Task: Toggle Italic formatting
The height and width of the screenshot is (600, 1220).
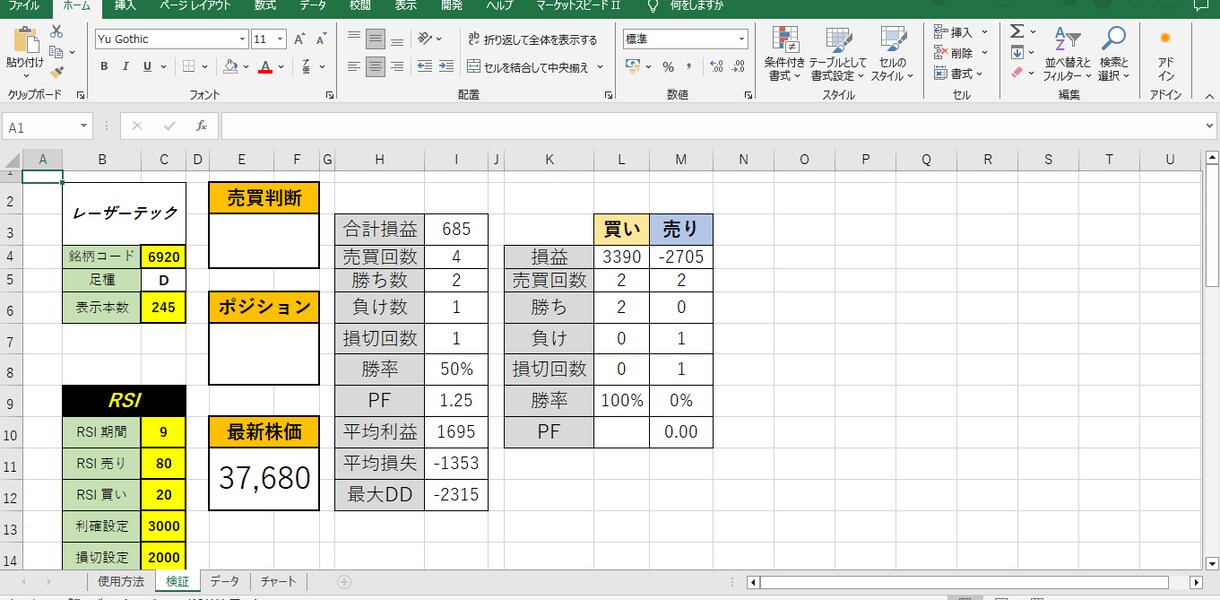Action: [x=126, y=67]
